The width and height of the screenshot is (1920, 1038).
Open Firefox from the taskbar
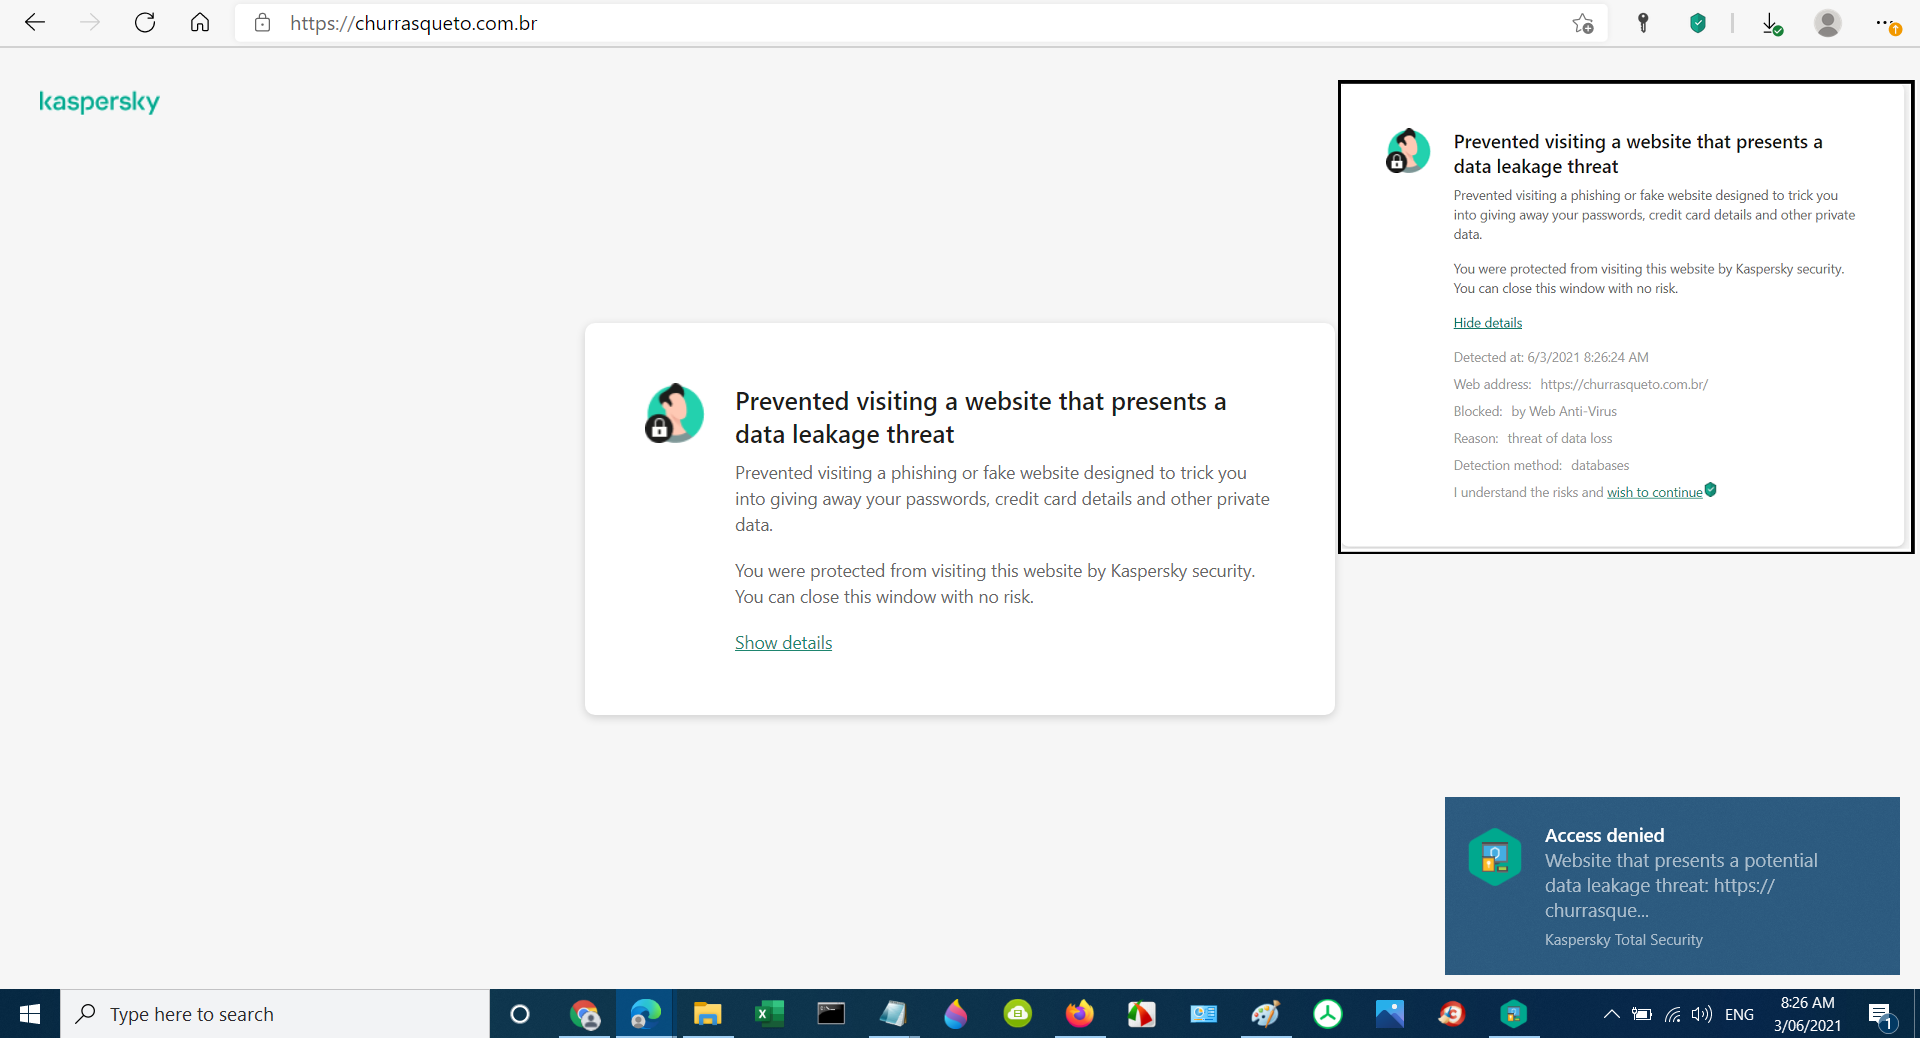pyautogui.click(x=1079, y=1014)
